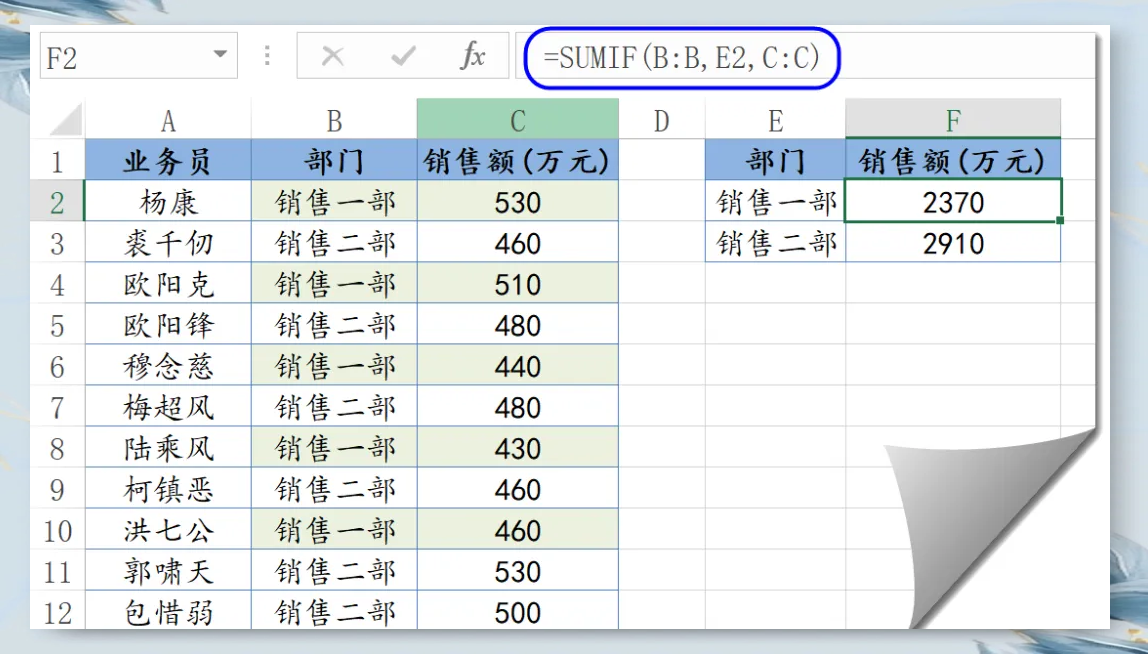
Task: Select cell with name 洪七公
Action: [168, 529]
